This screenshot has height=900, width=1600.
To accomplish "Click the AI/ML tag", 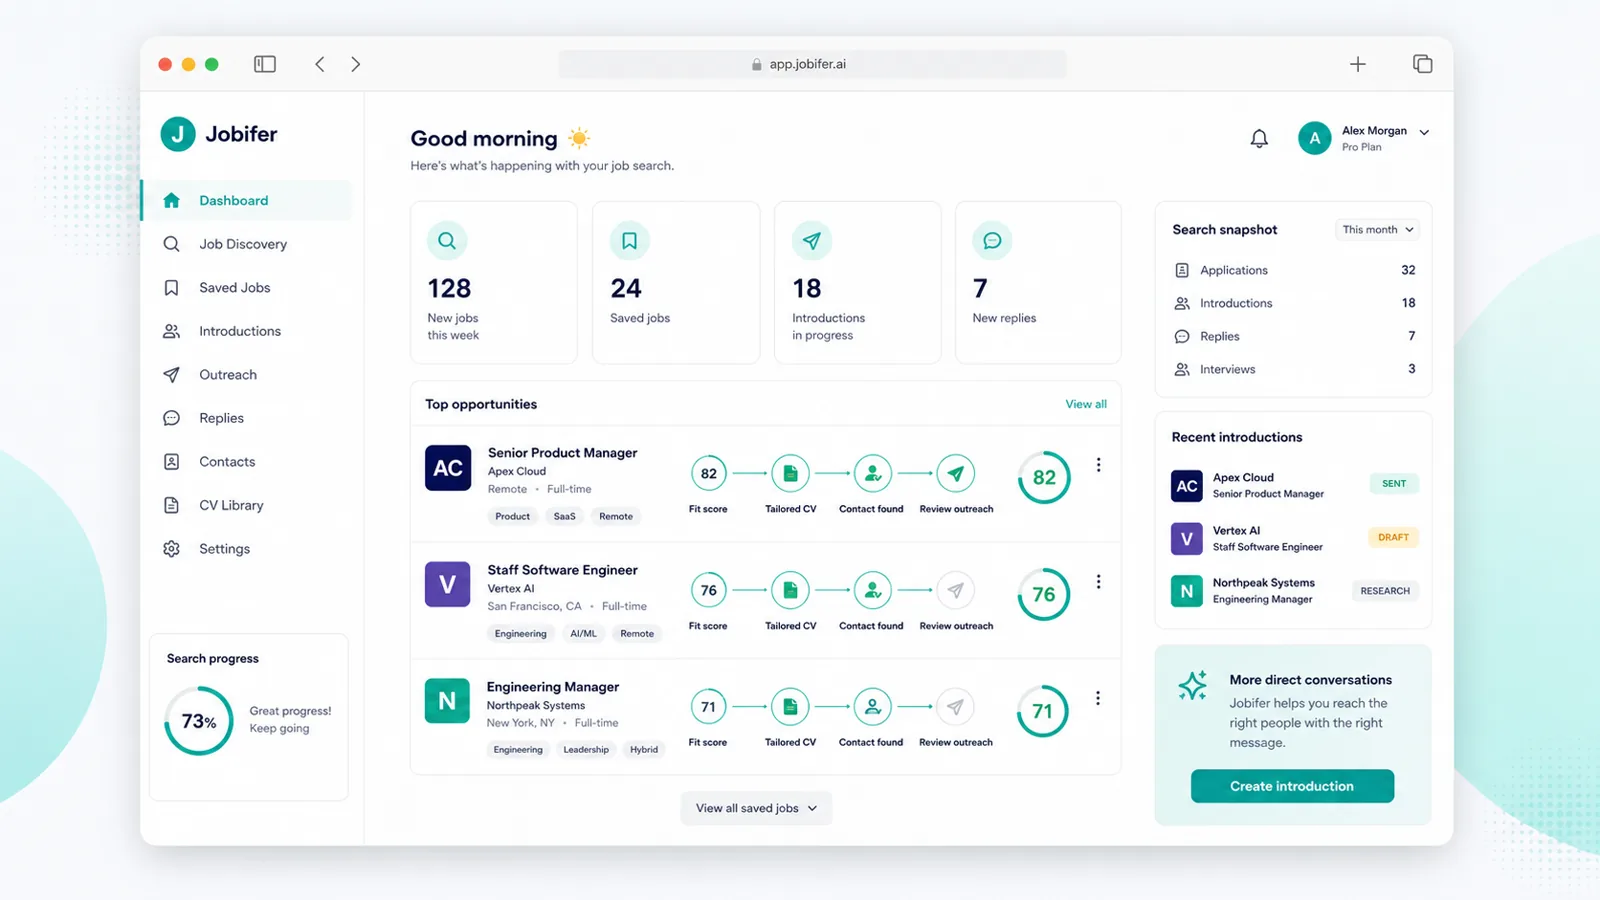I will (583, 634).
